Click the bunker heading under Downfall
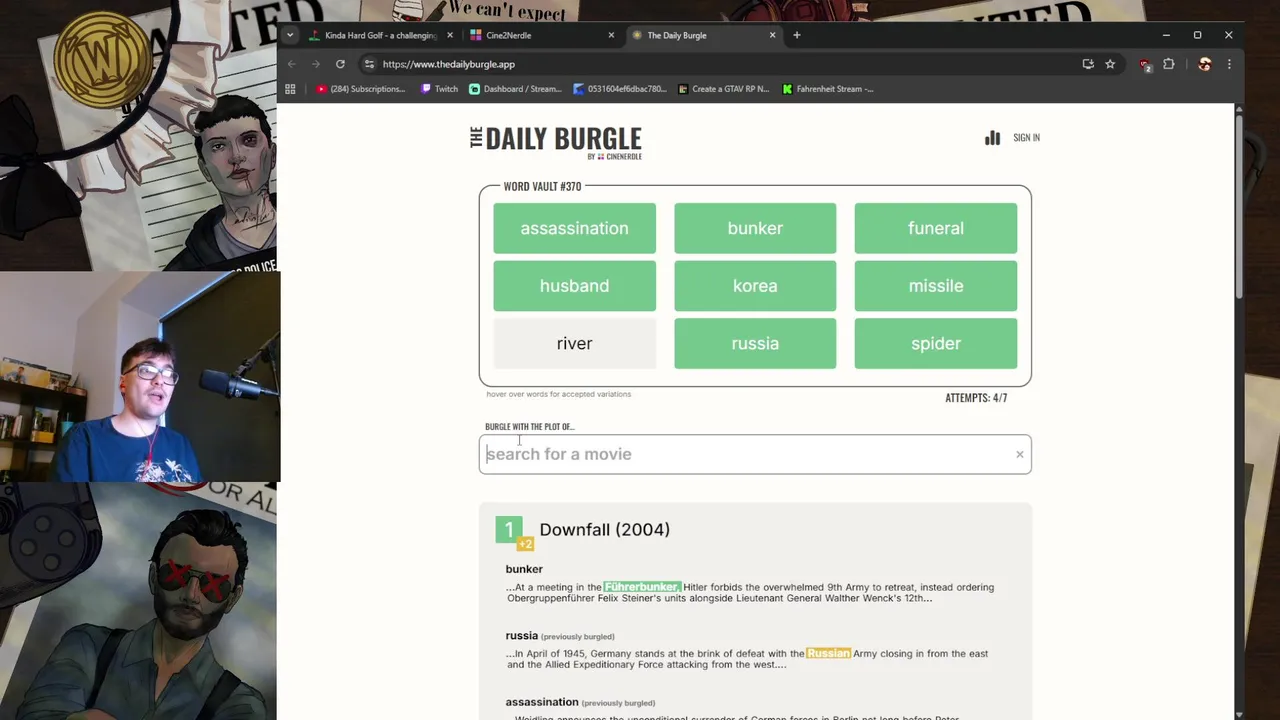This screenshot has height=720, width=1280. coord(524,569)
